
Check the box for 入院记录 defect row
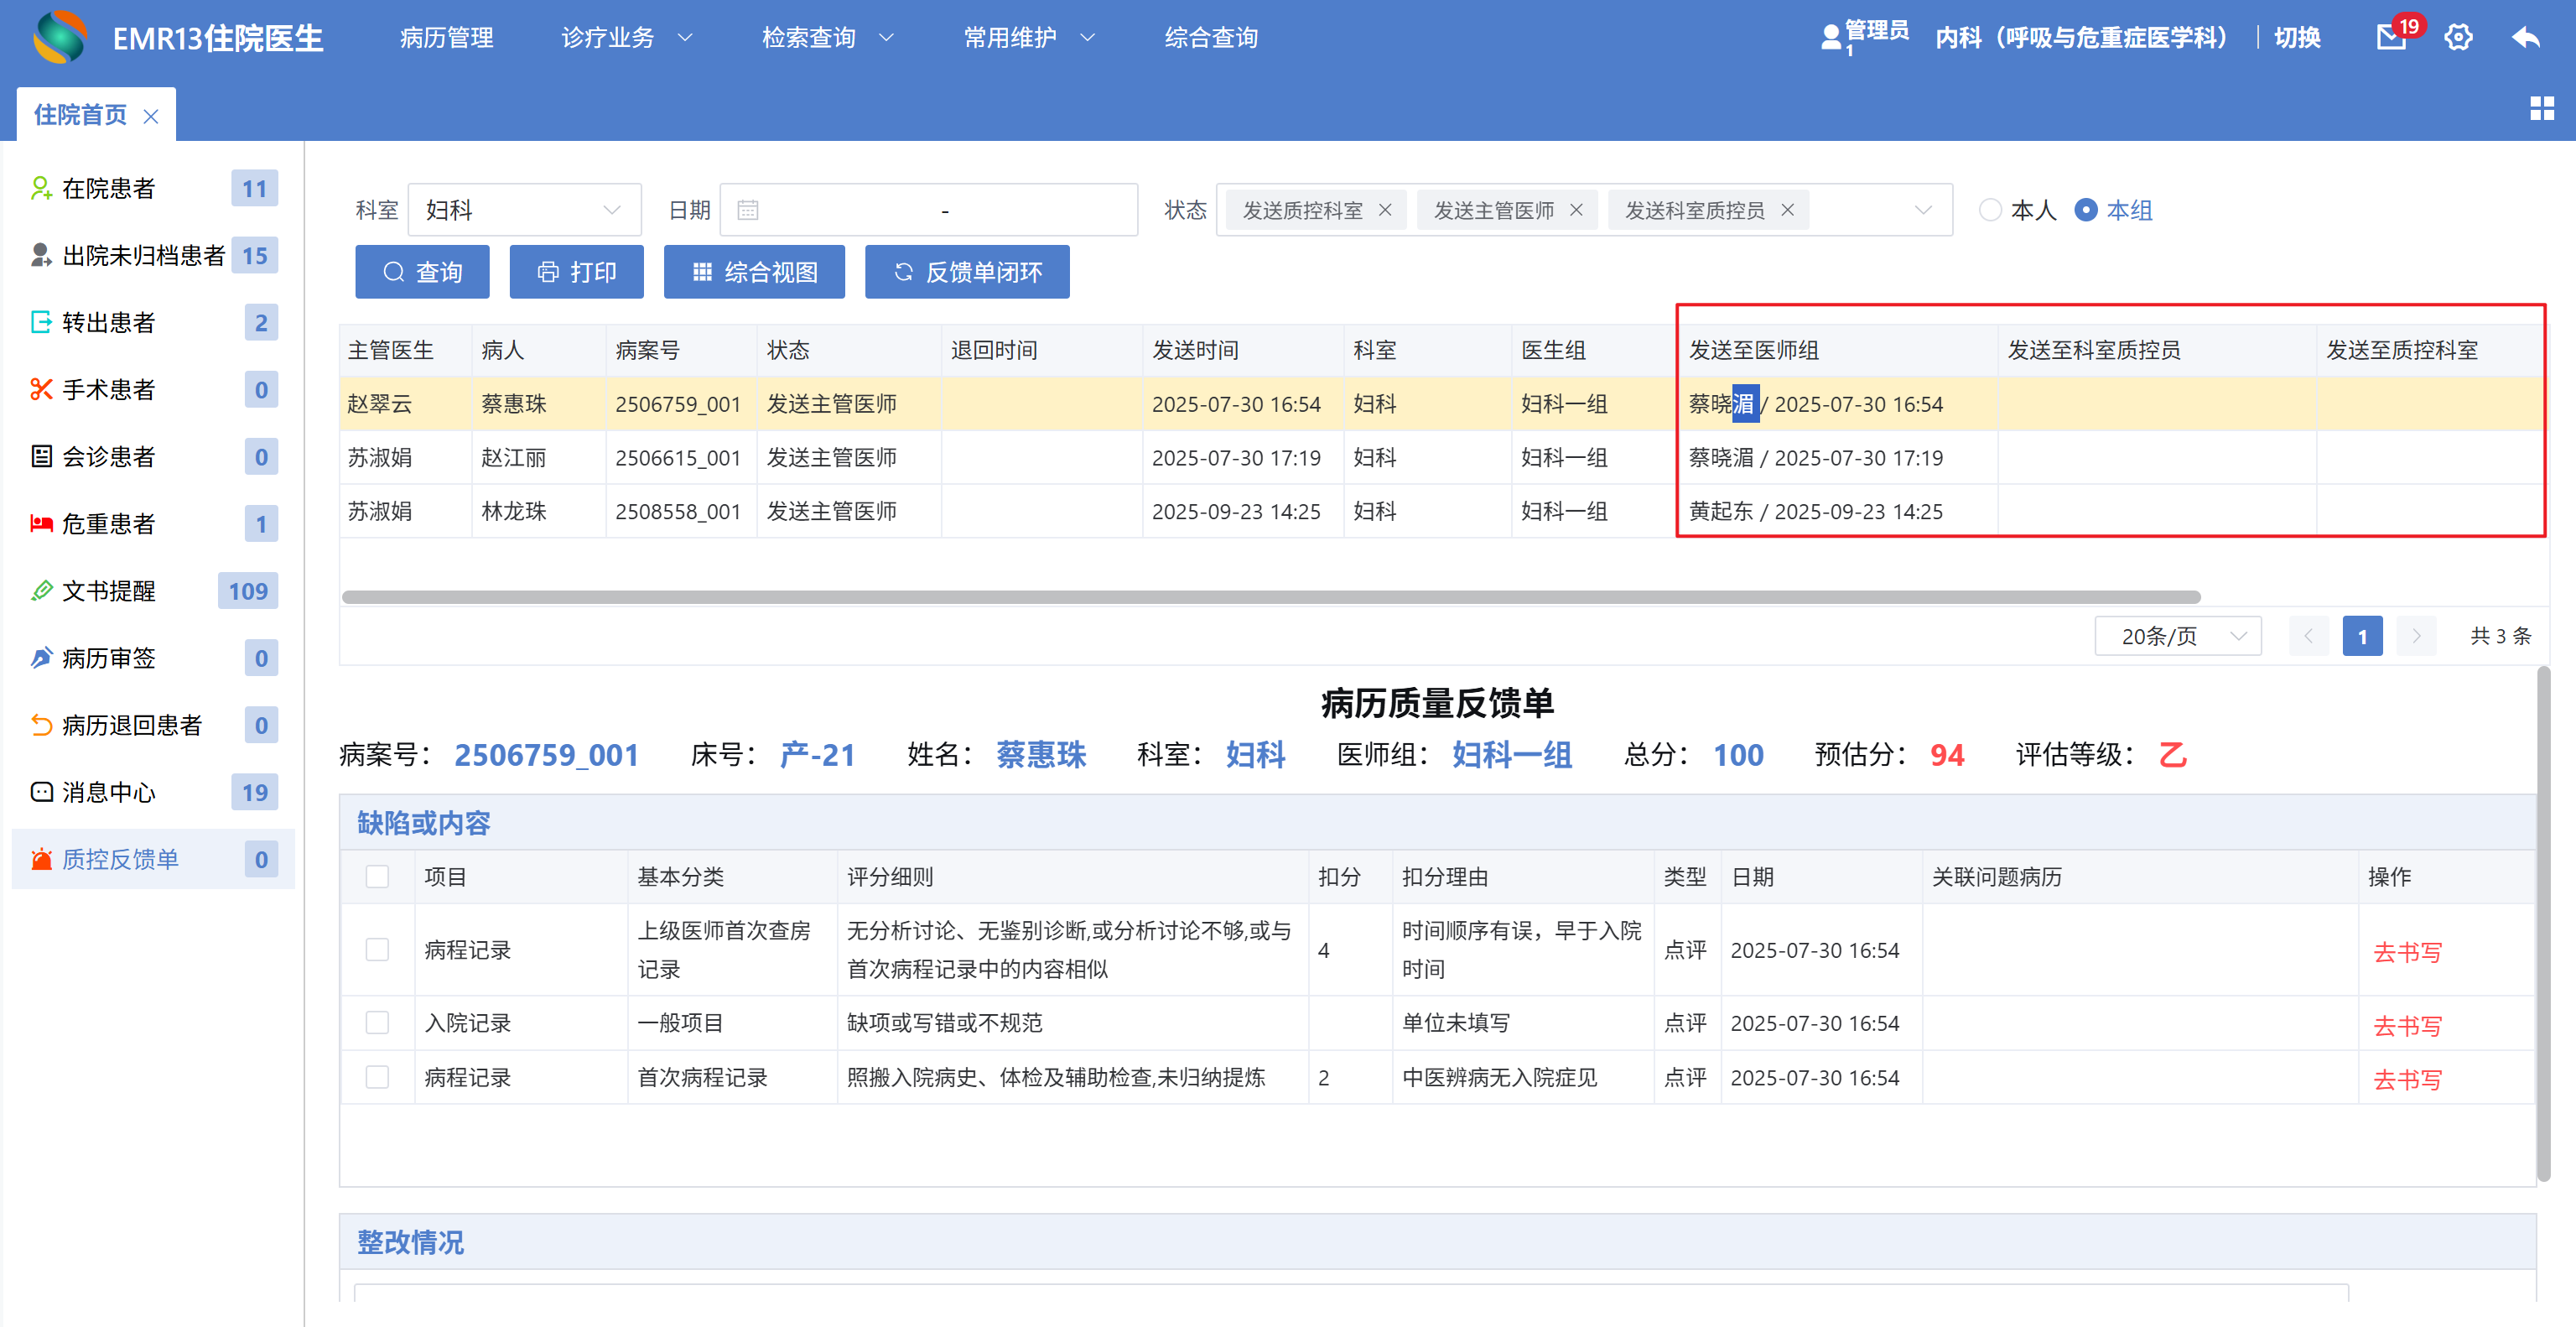tap(377, 1022)
